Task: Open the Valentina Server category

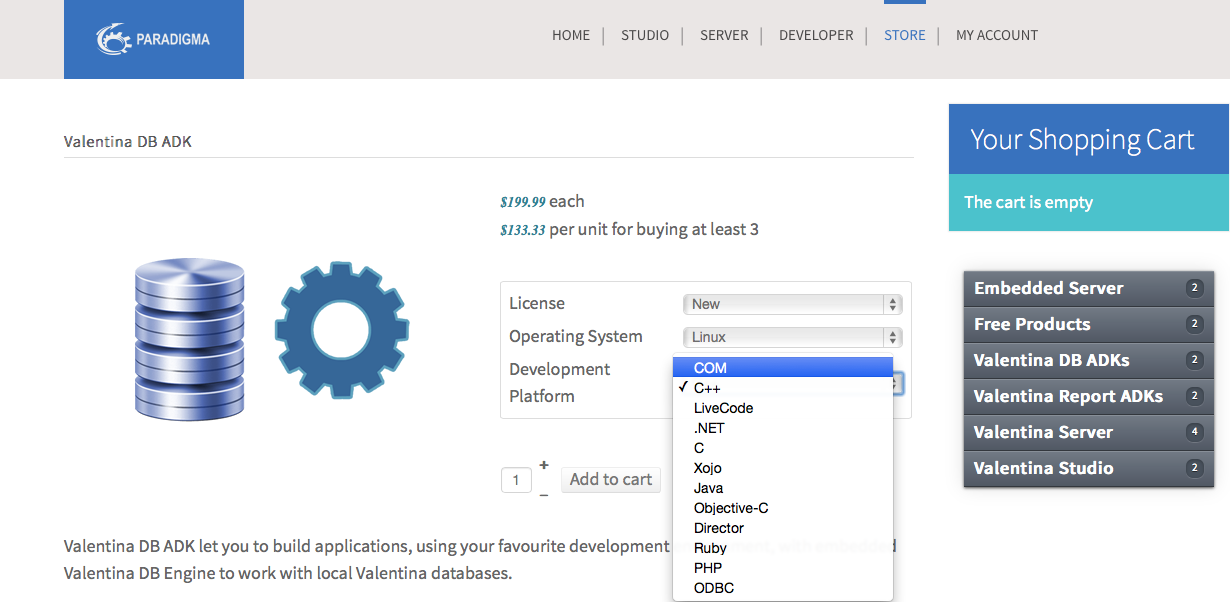Action: tap(1043, 432)
